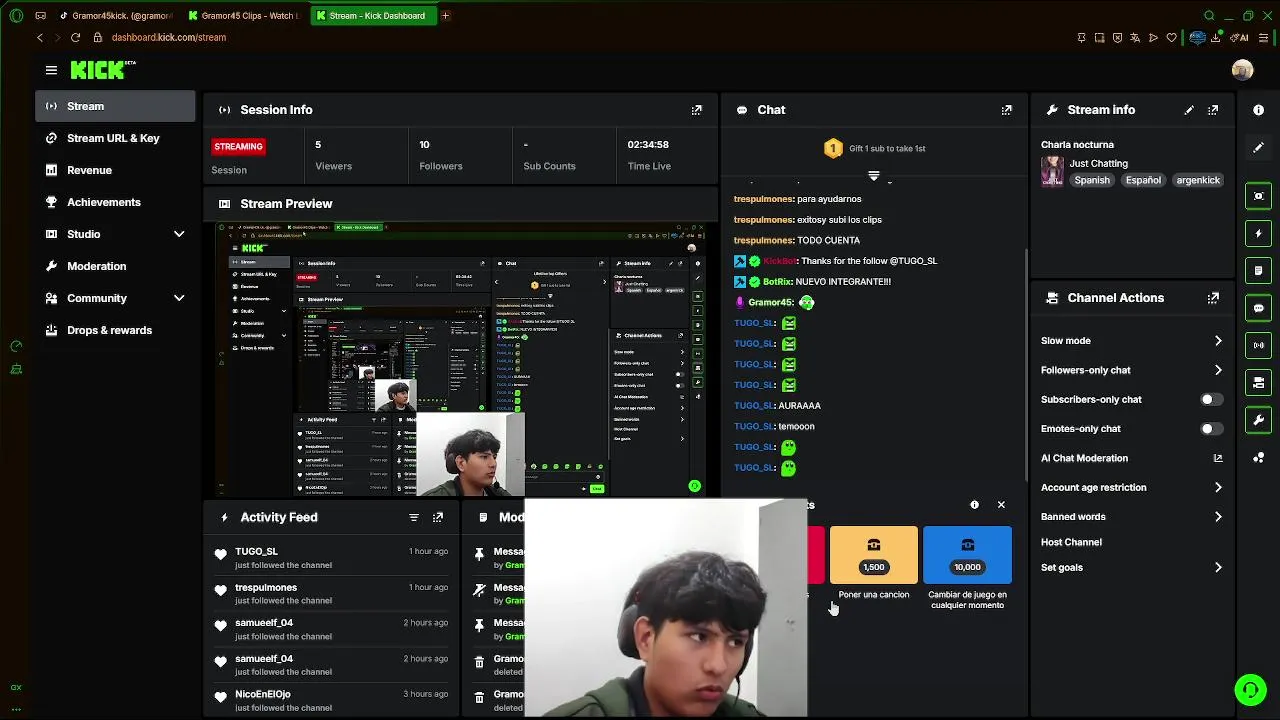This screenshot has width=1280, height=720.
Task: Click the Just Chatting category thumbnail
Action: (x=1052, y=171)
